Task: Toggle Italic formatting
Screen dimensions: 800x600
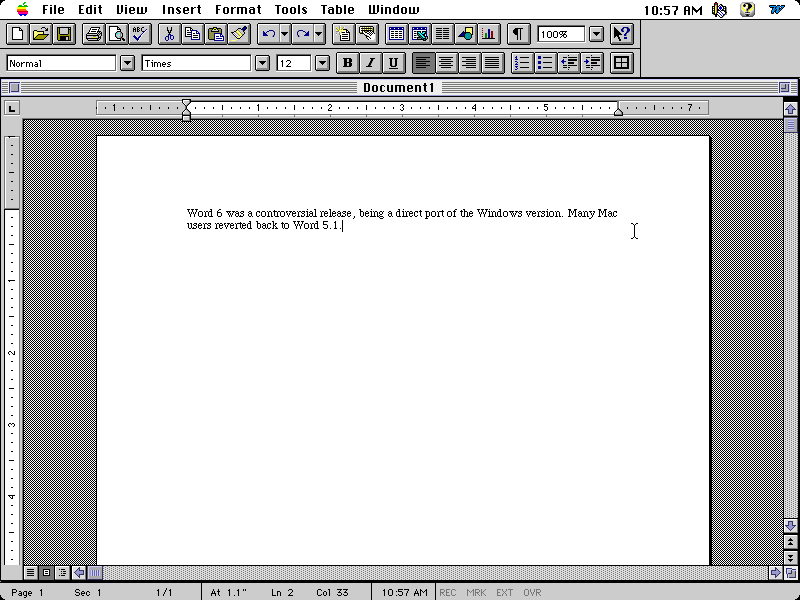Action: tap(370, 63)
